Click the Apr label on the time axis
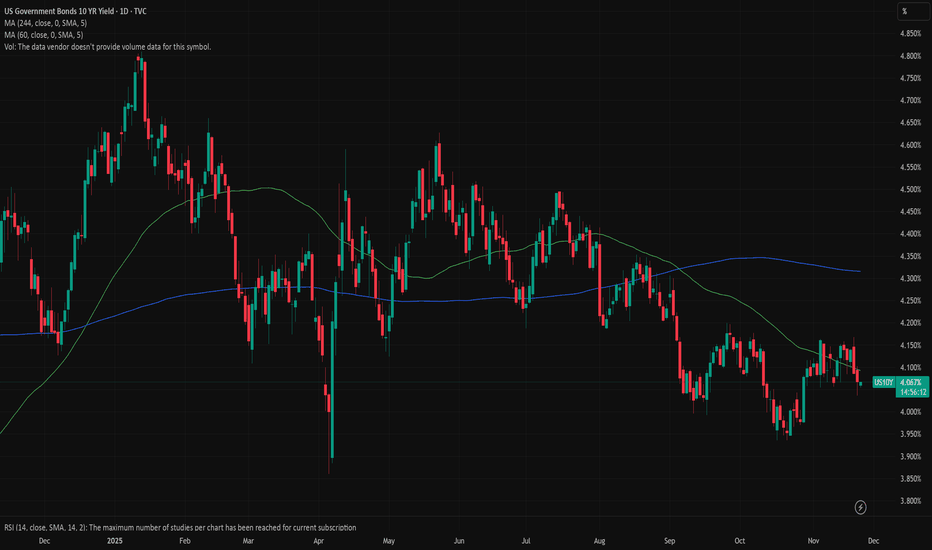The image size is (932, 550). tap(319, 540)
